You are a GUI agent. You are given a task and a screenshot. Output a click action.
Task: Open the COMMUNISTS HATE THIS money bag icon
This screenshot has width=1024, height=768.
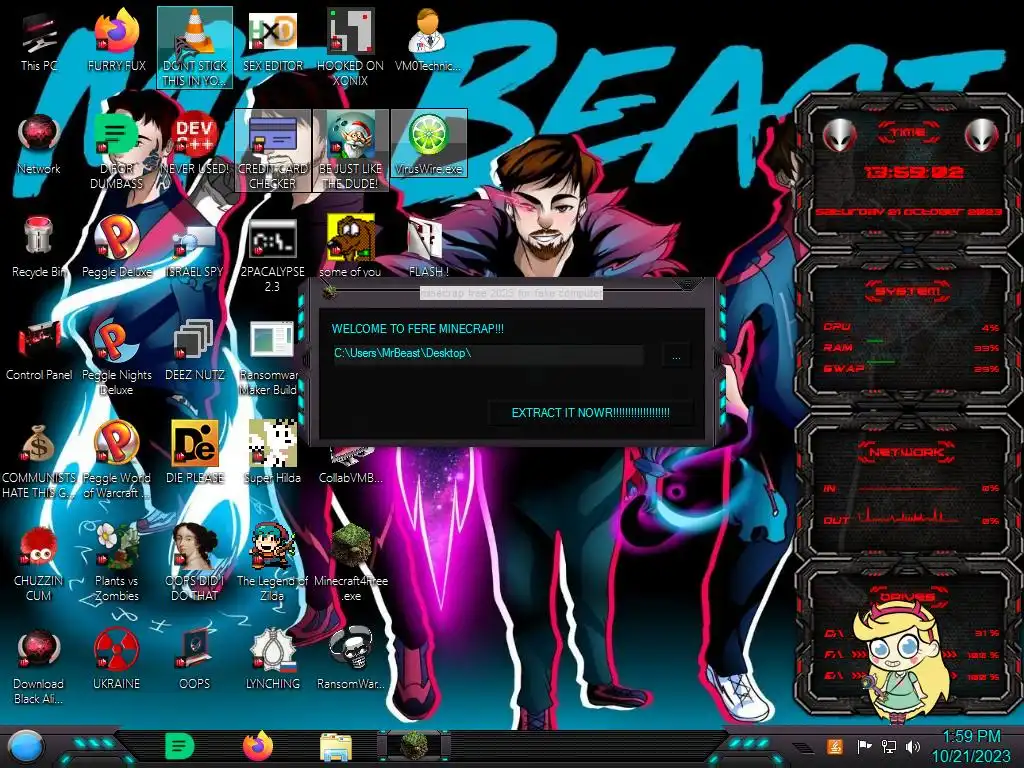point(39,460)
